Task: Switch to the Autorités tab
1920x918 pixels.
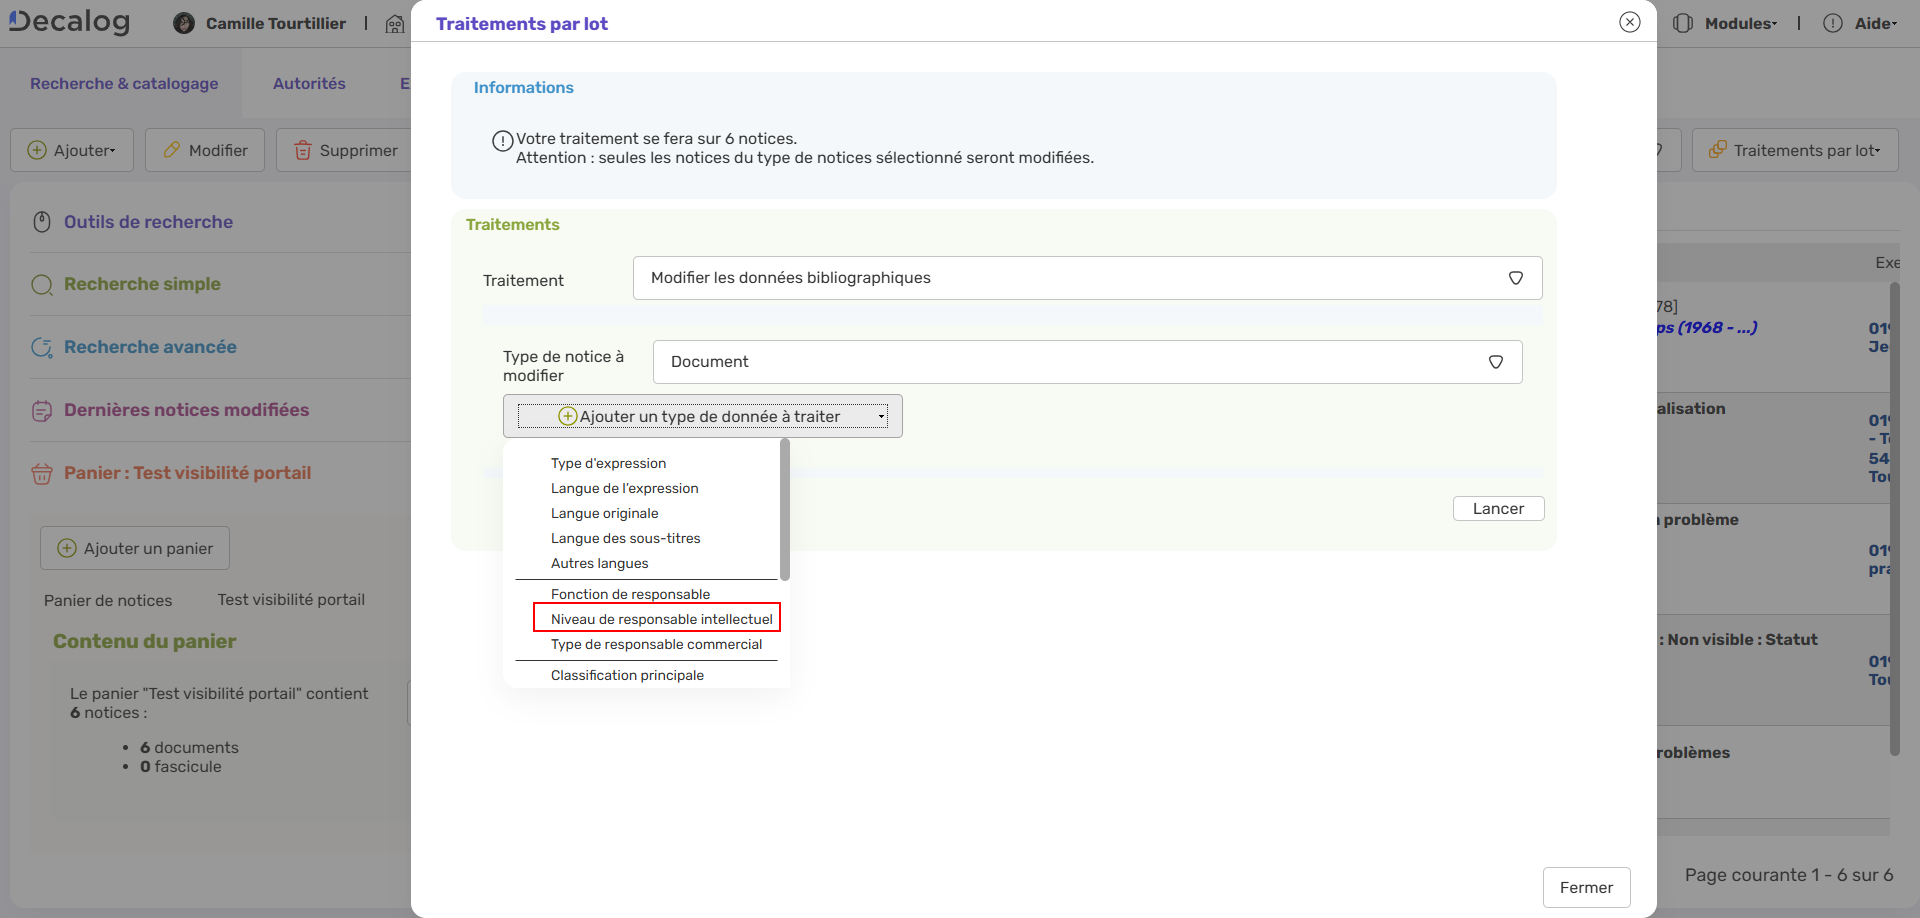Action: (309, 83)
